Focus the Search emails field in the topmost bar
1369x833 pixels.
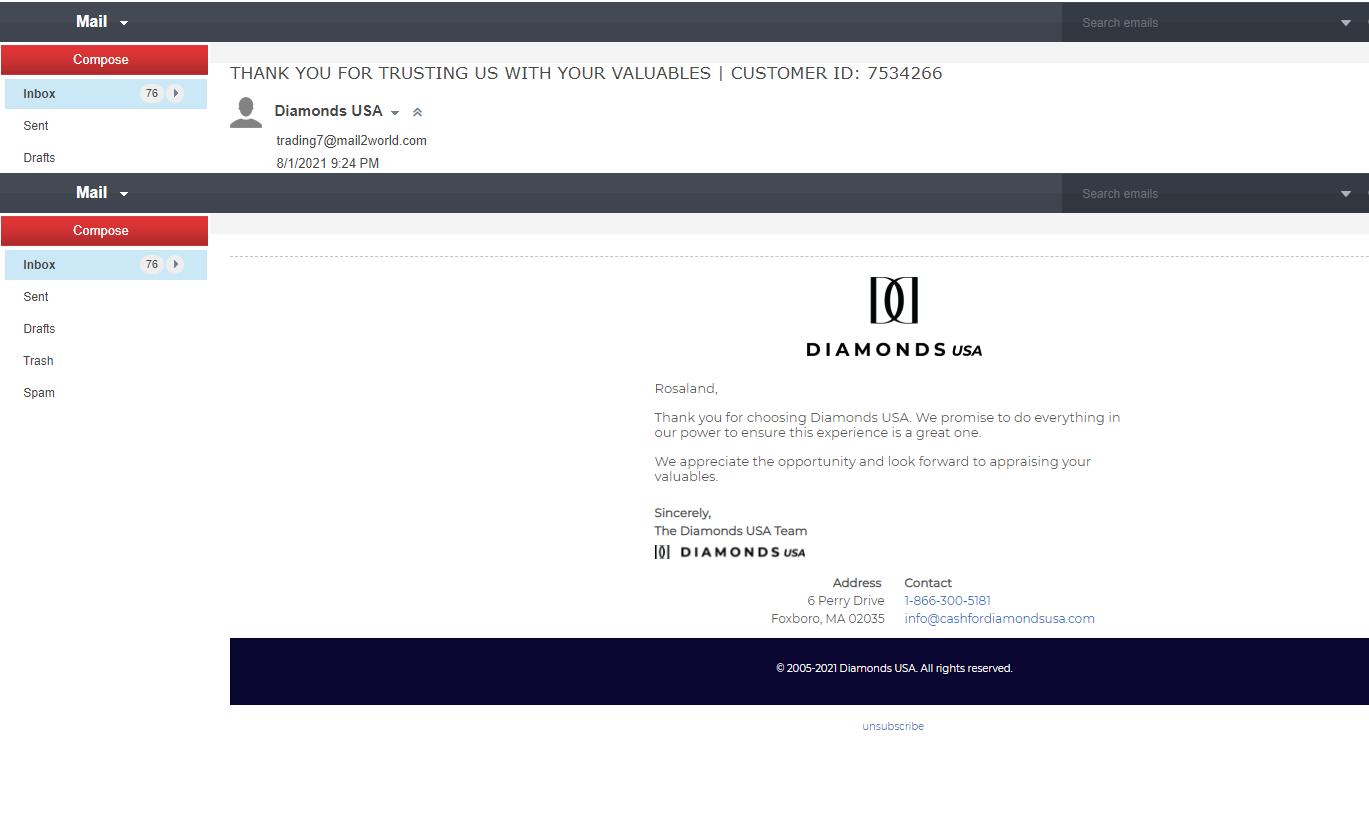coord(1200,22)
